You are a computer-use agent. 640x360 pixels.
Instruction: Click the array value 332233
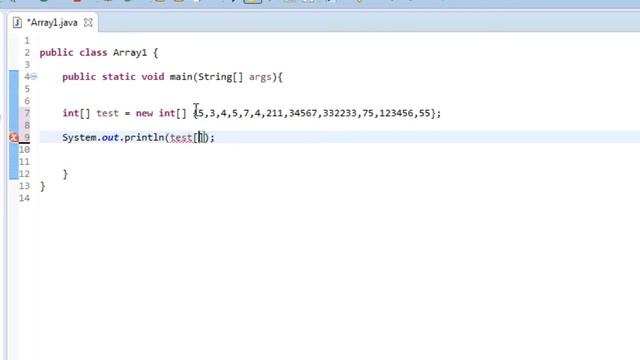pyautogui.click(x=340, y=113)
